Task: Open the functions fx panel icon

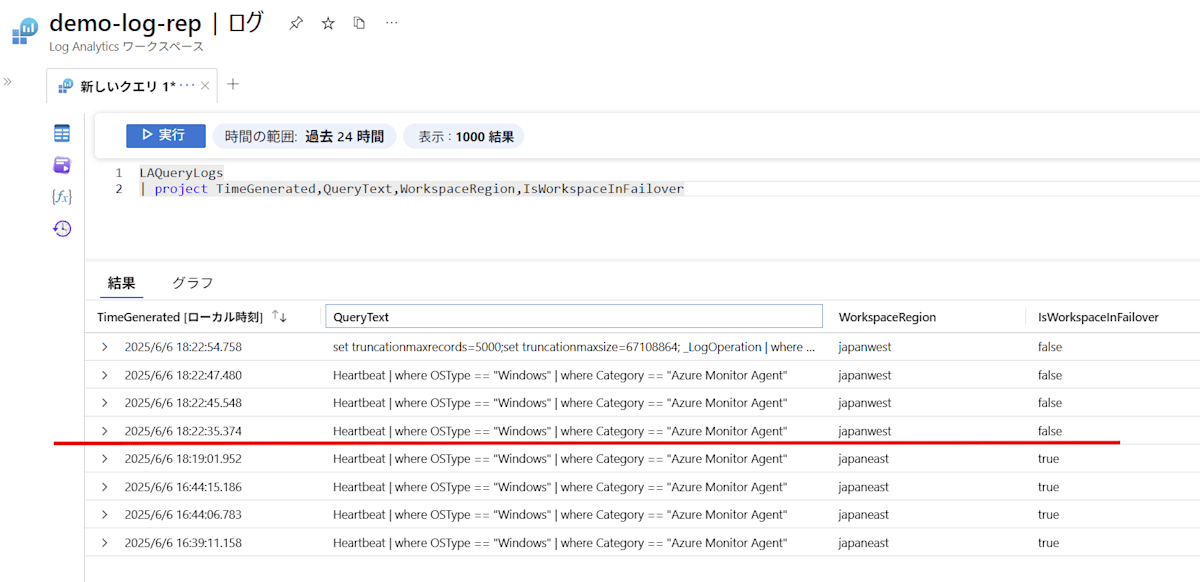Action: click(x=62, y=196)
